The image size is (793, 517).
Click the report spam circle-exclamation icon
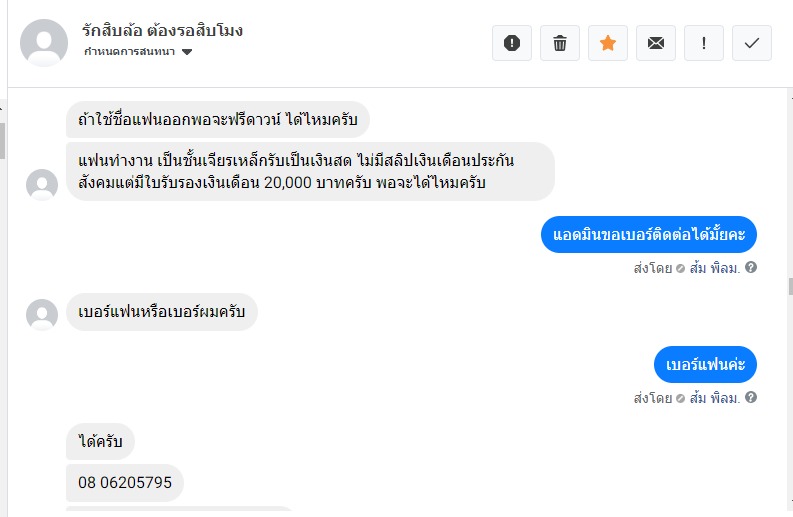[512, 43]
